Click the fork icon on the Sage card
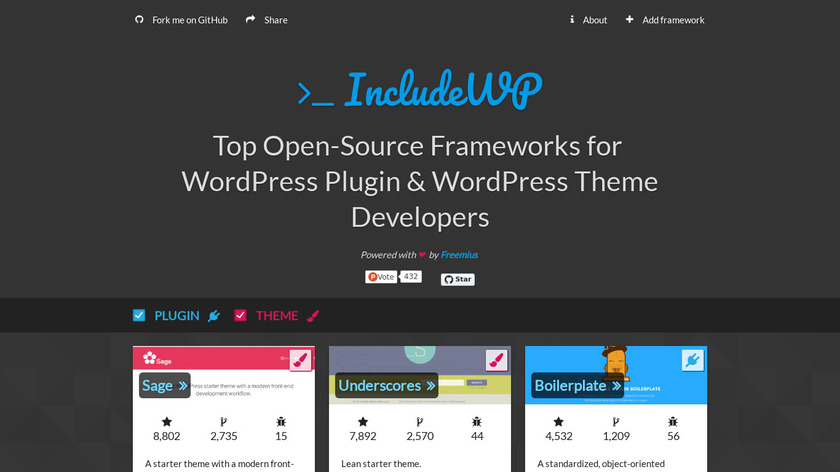This screenshot has width=840, height=472. coord(223,422)
